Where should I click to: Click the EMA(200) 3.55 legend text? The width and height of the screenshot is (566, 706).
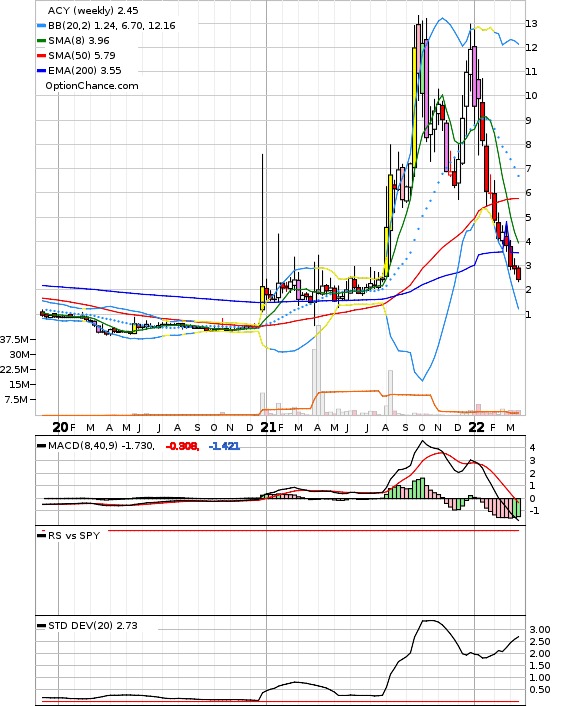coord(85,70)
